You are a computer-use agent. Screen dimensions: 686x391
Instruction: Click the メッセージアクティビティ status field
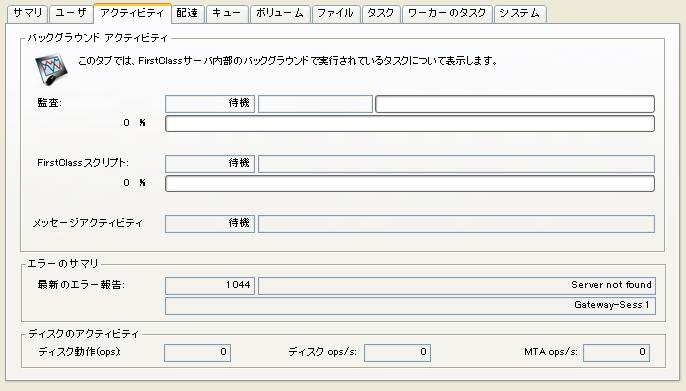pos(210,224)
